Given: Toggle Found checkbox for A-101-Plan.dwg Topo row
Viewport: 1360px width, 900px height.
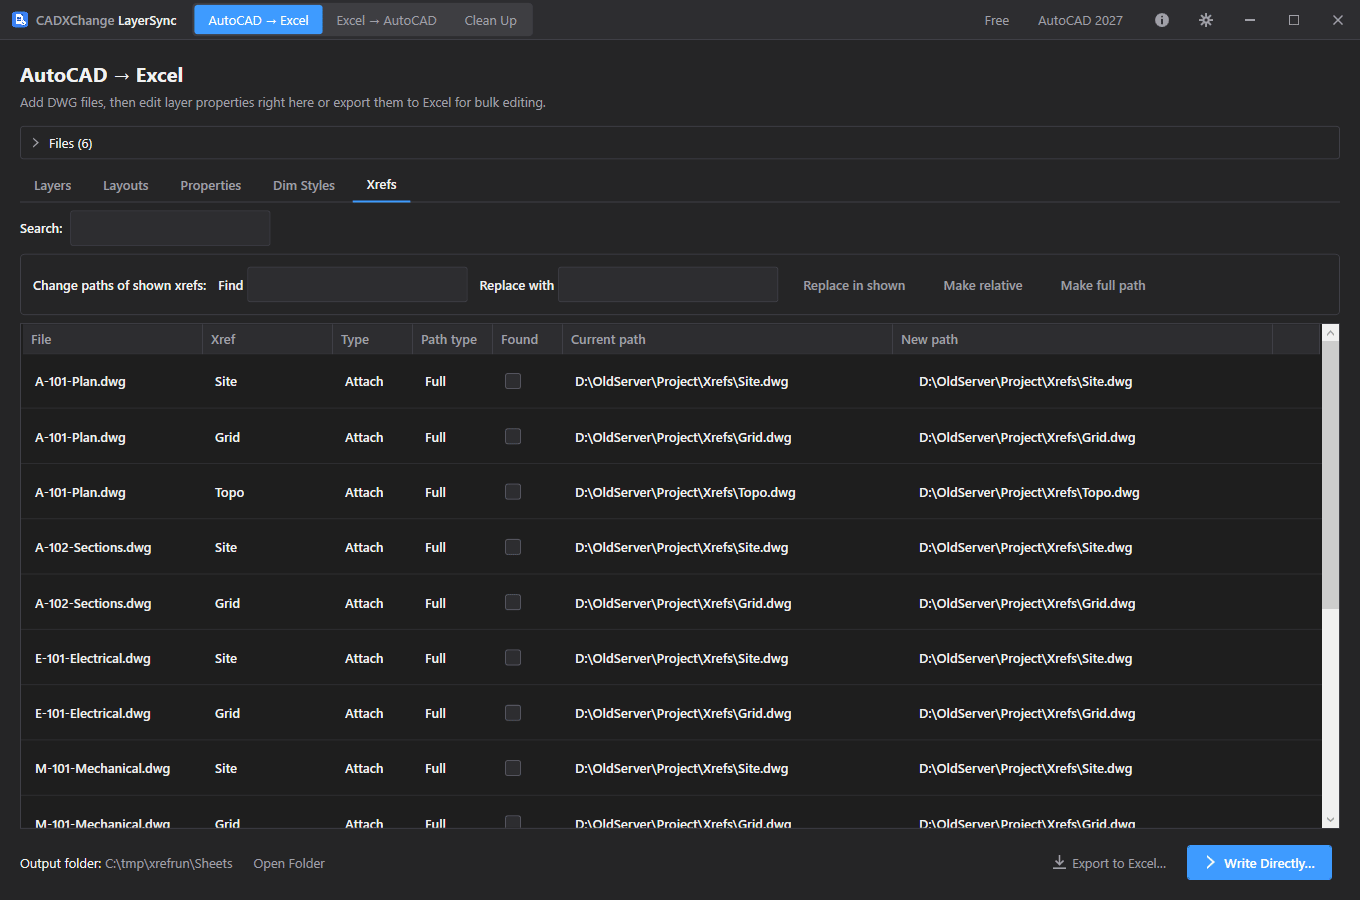Looking at the screenshot, I should [513, 492].
